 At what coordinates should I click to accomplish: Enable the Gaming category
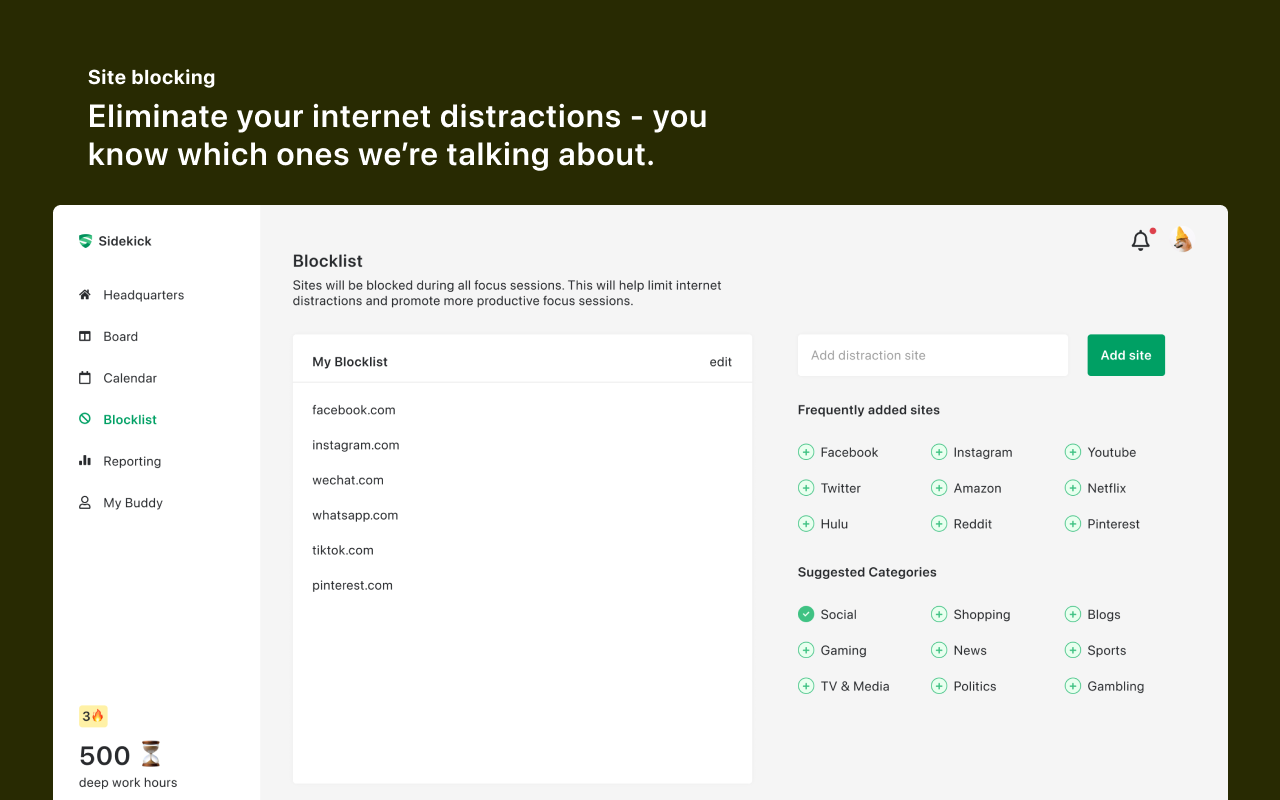(806, 650)
